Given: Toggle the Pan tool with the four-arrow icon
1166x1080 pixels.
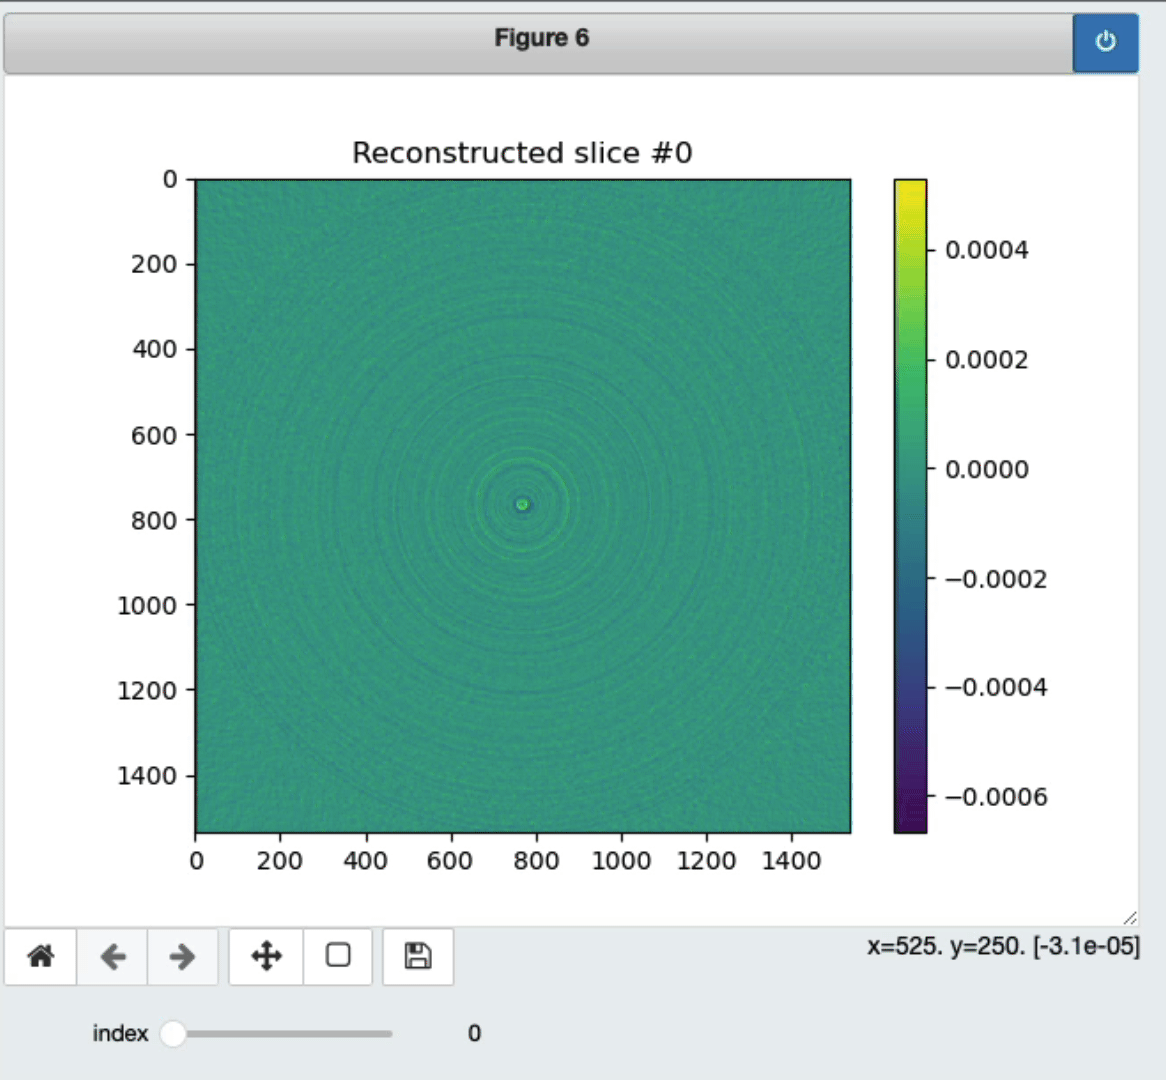Looking at the screenshot, I should (266, 957).
